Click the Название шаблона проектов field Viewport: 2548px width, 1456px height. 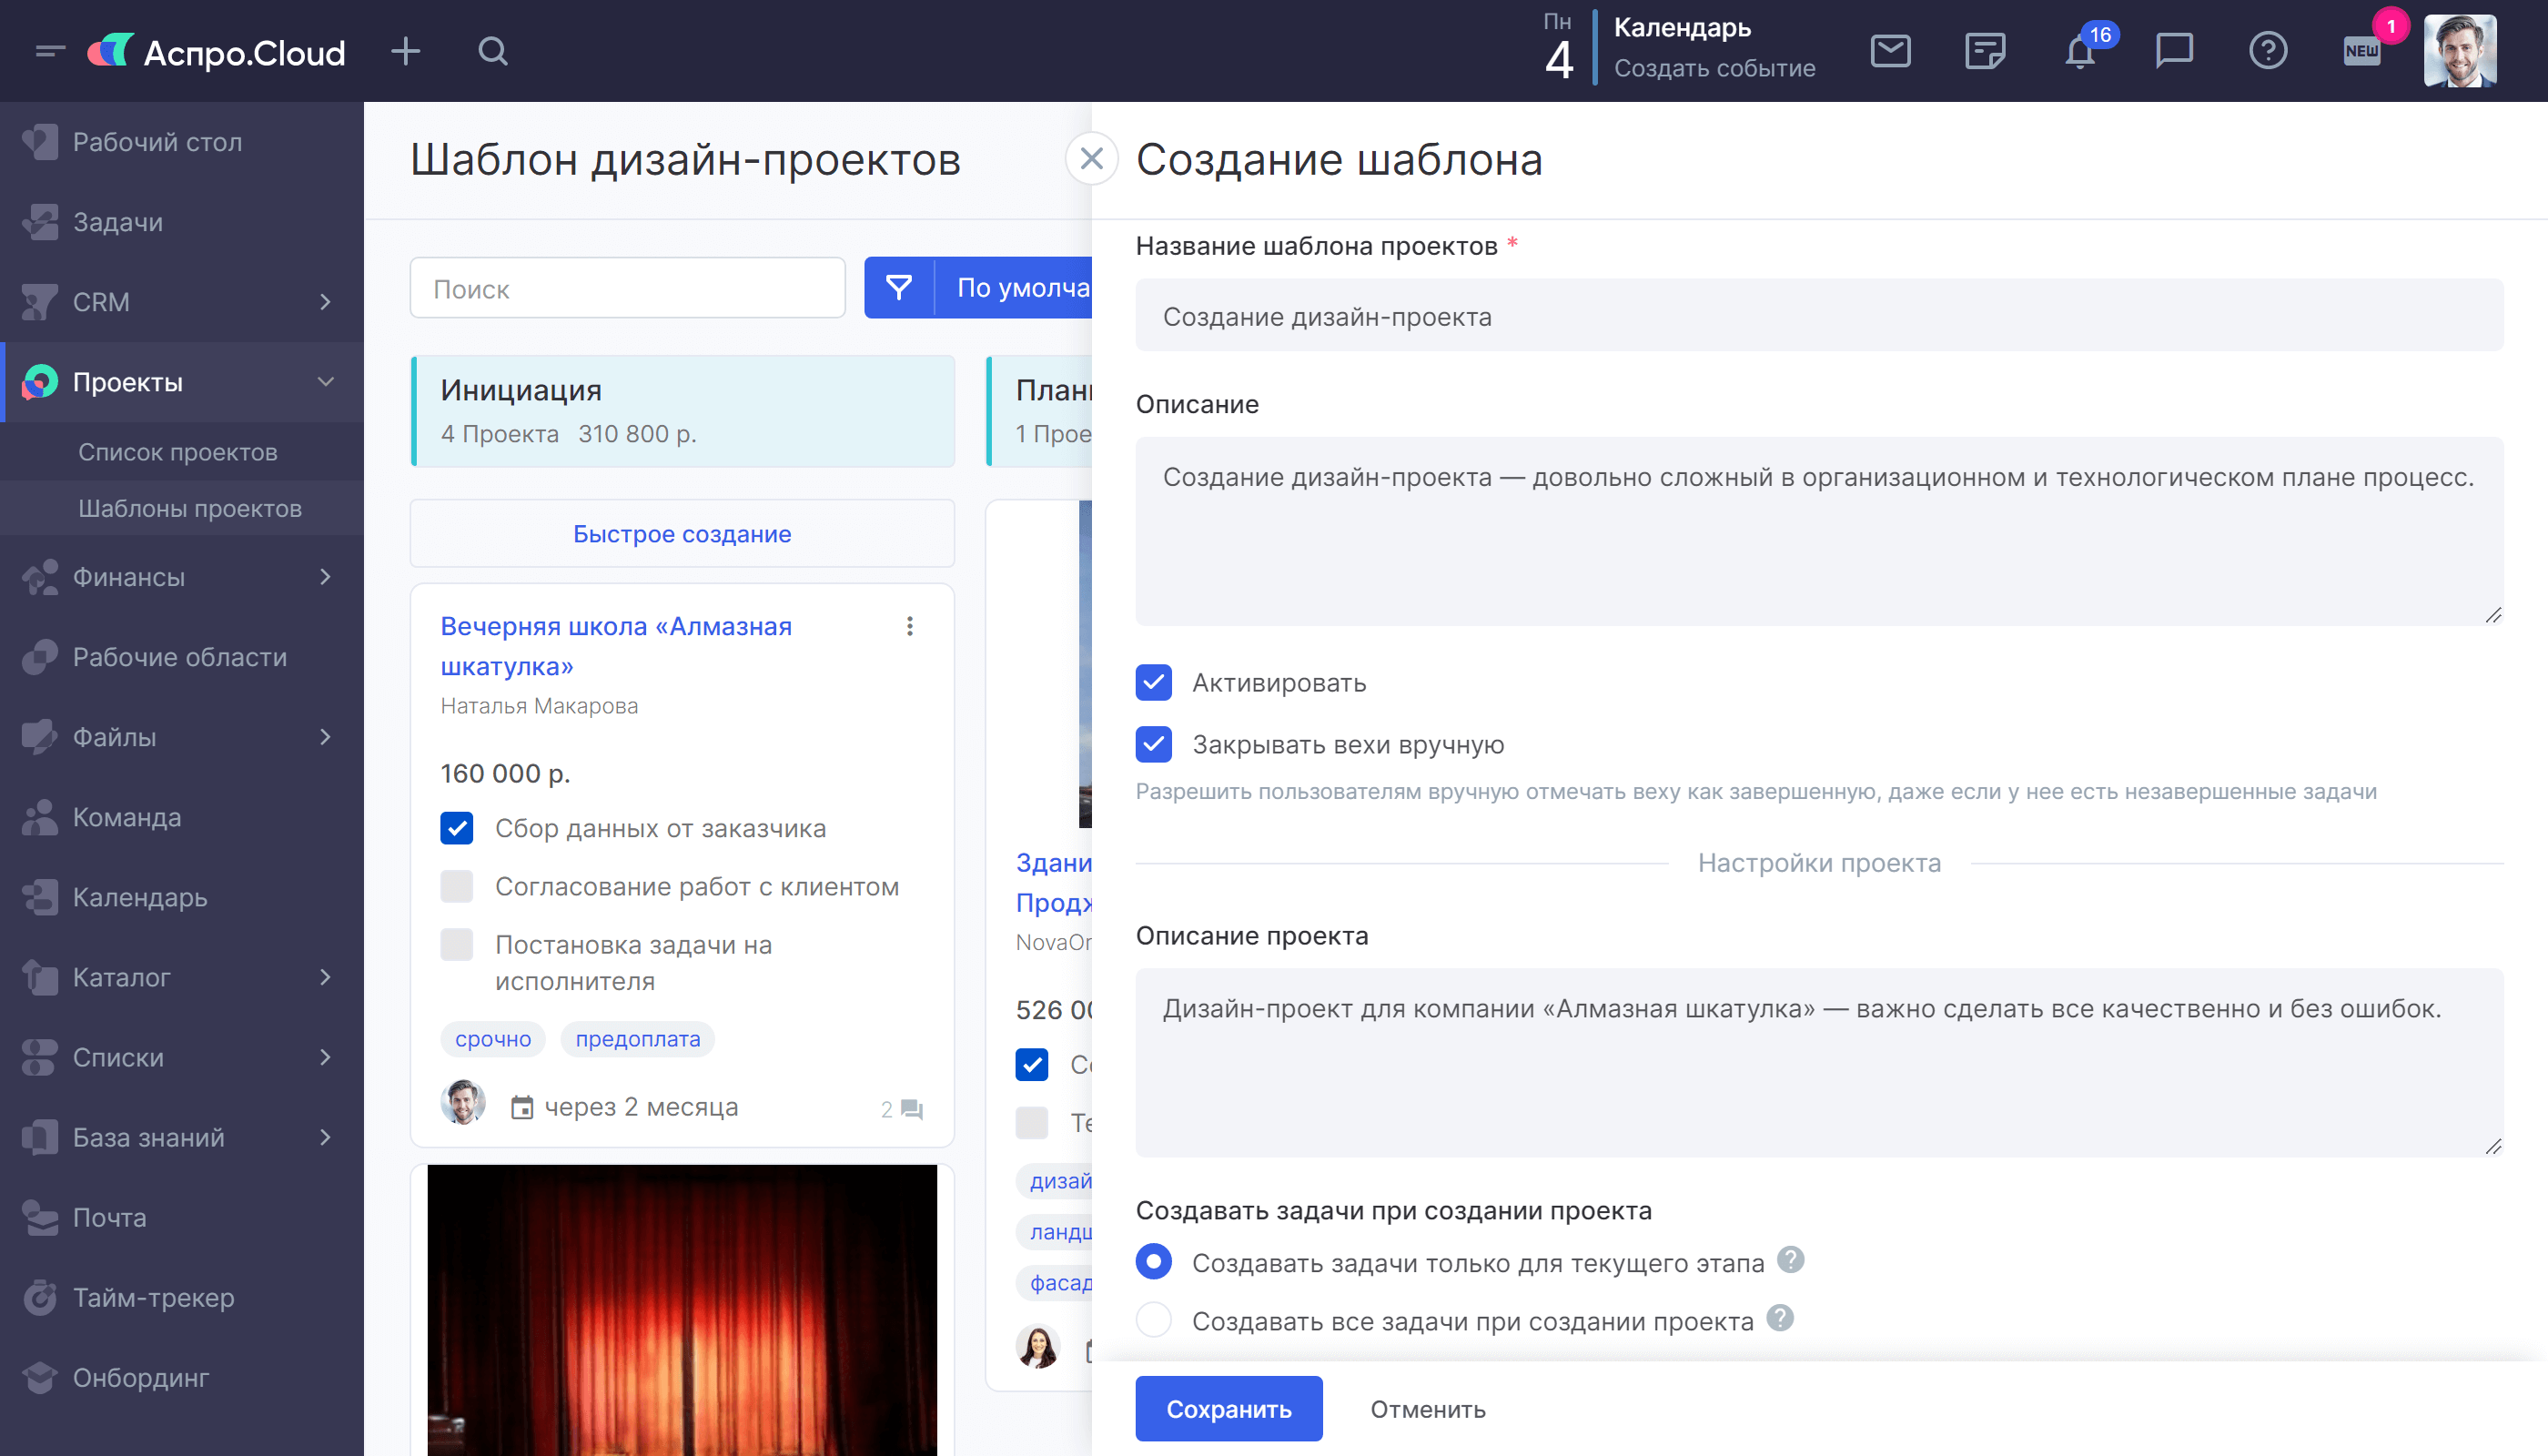click(x=1818, y=317)
